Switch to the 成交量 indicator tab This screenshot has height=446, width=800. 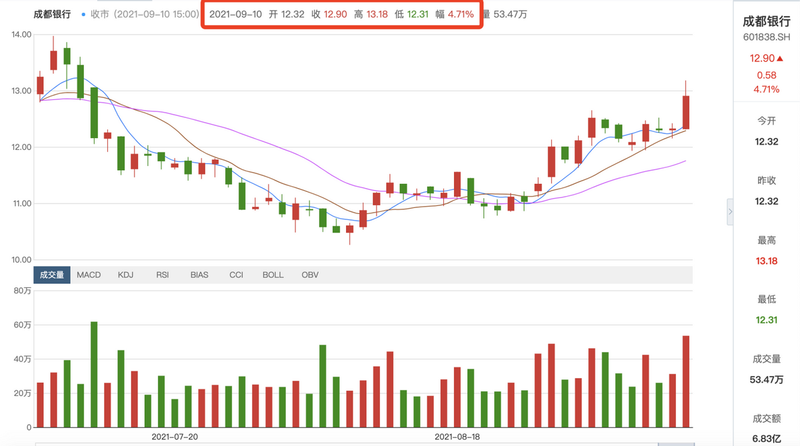pos(52,275)
